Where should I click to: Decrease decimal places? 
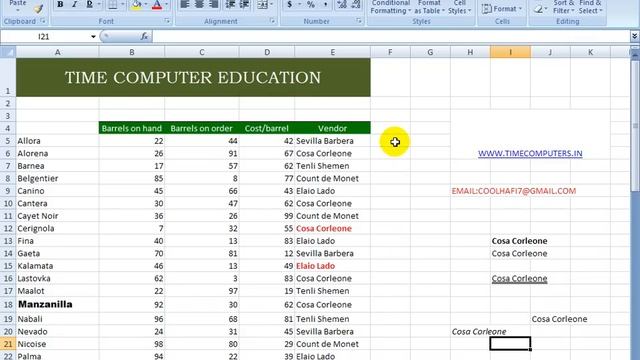356,4
